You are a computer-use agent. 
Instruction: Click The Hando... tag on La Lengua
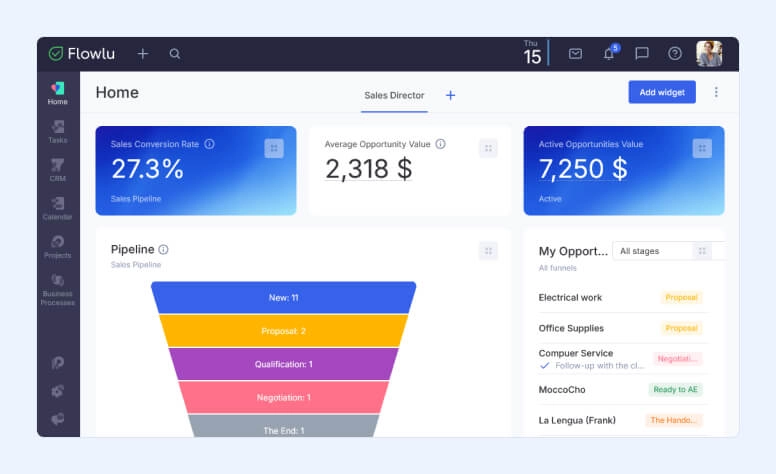point(674,420)
